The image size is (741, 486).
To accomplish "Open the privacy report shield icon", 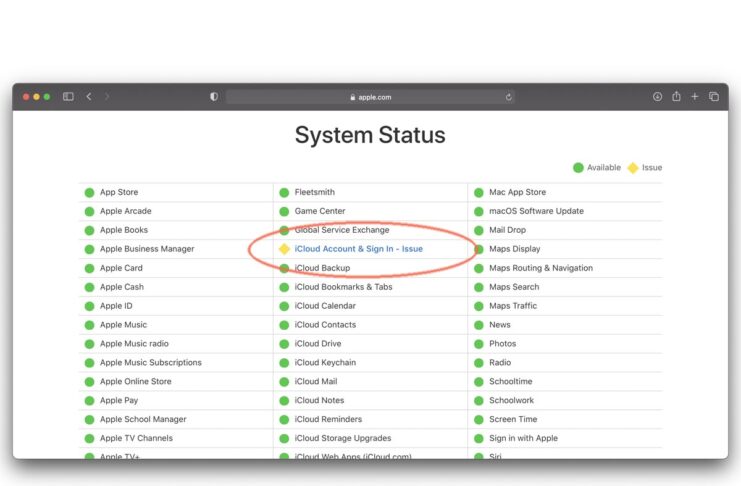I will 214,96.
